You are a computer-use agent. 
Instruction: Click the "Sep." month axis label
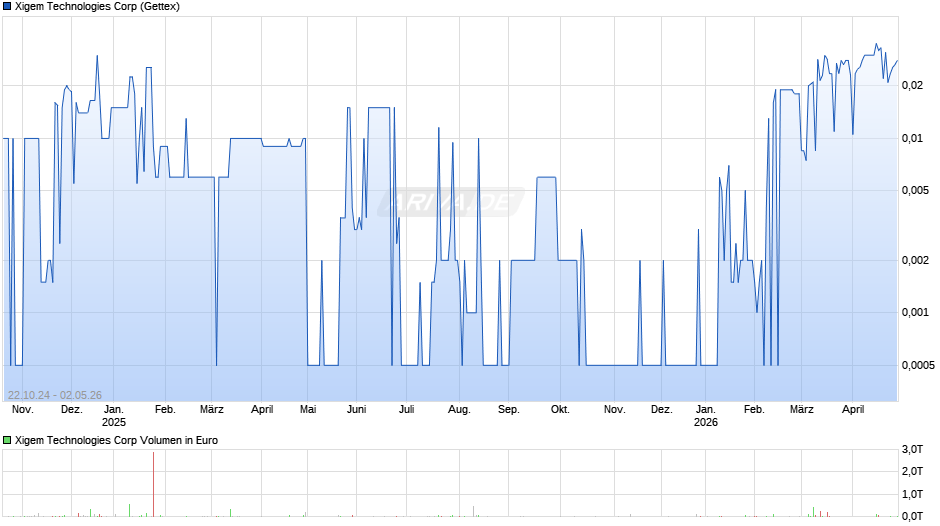pos(508,410)
